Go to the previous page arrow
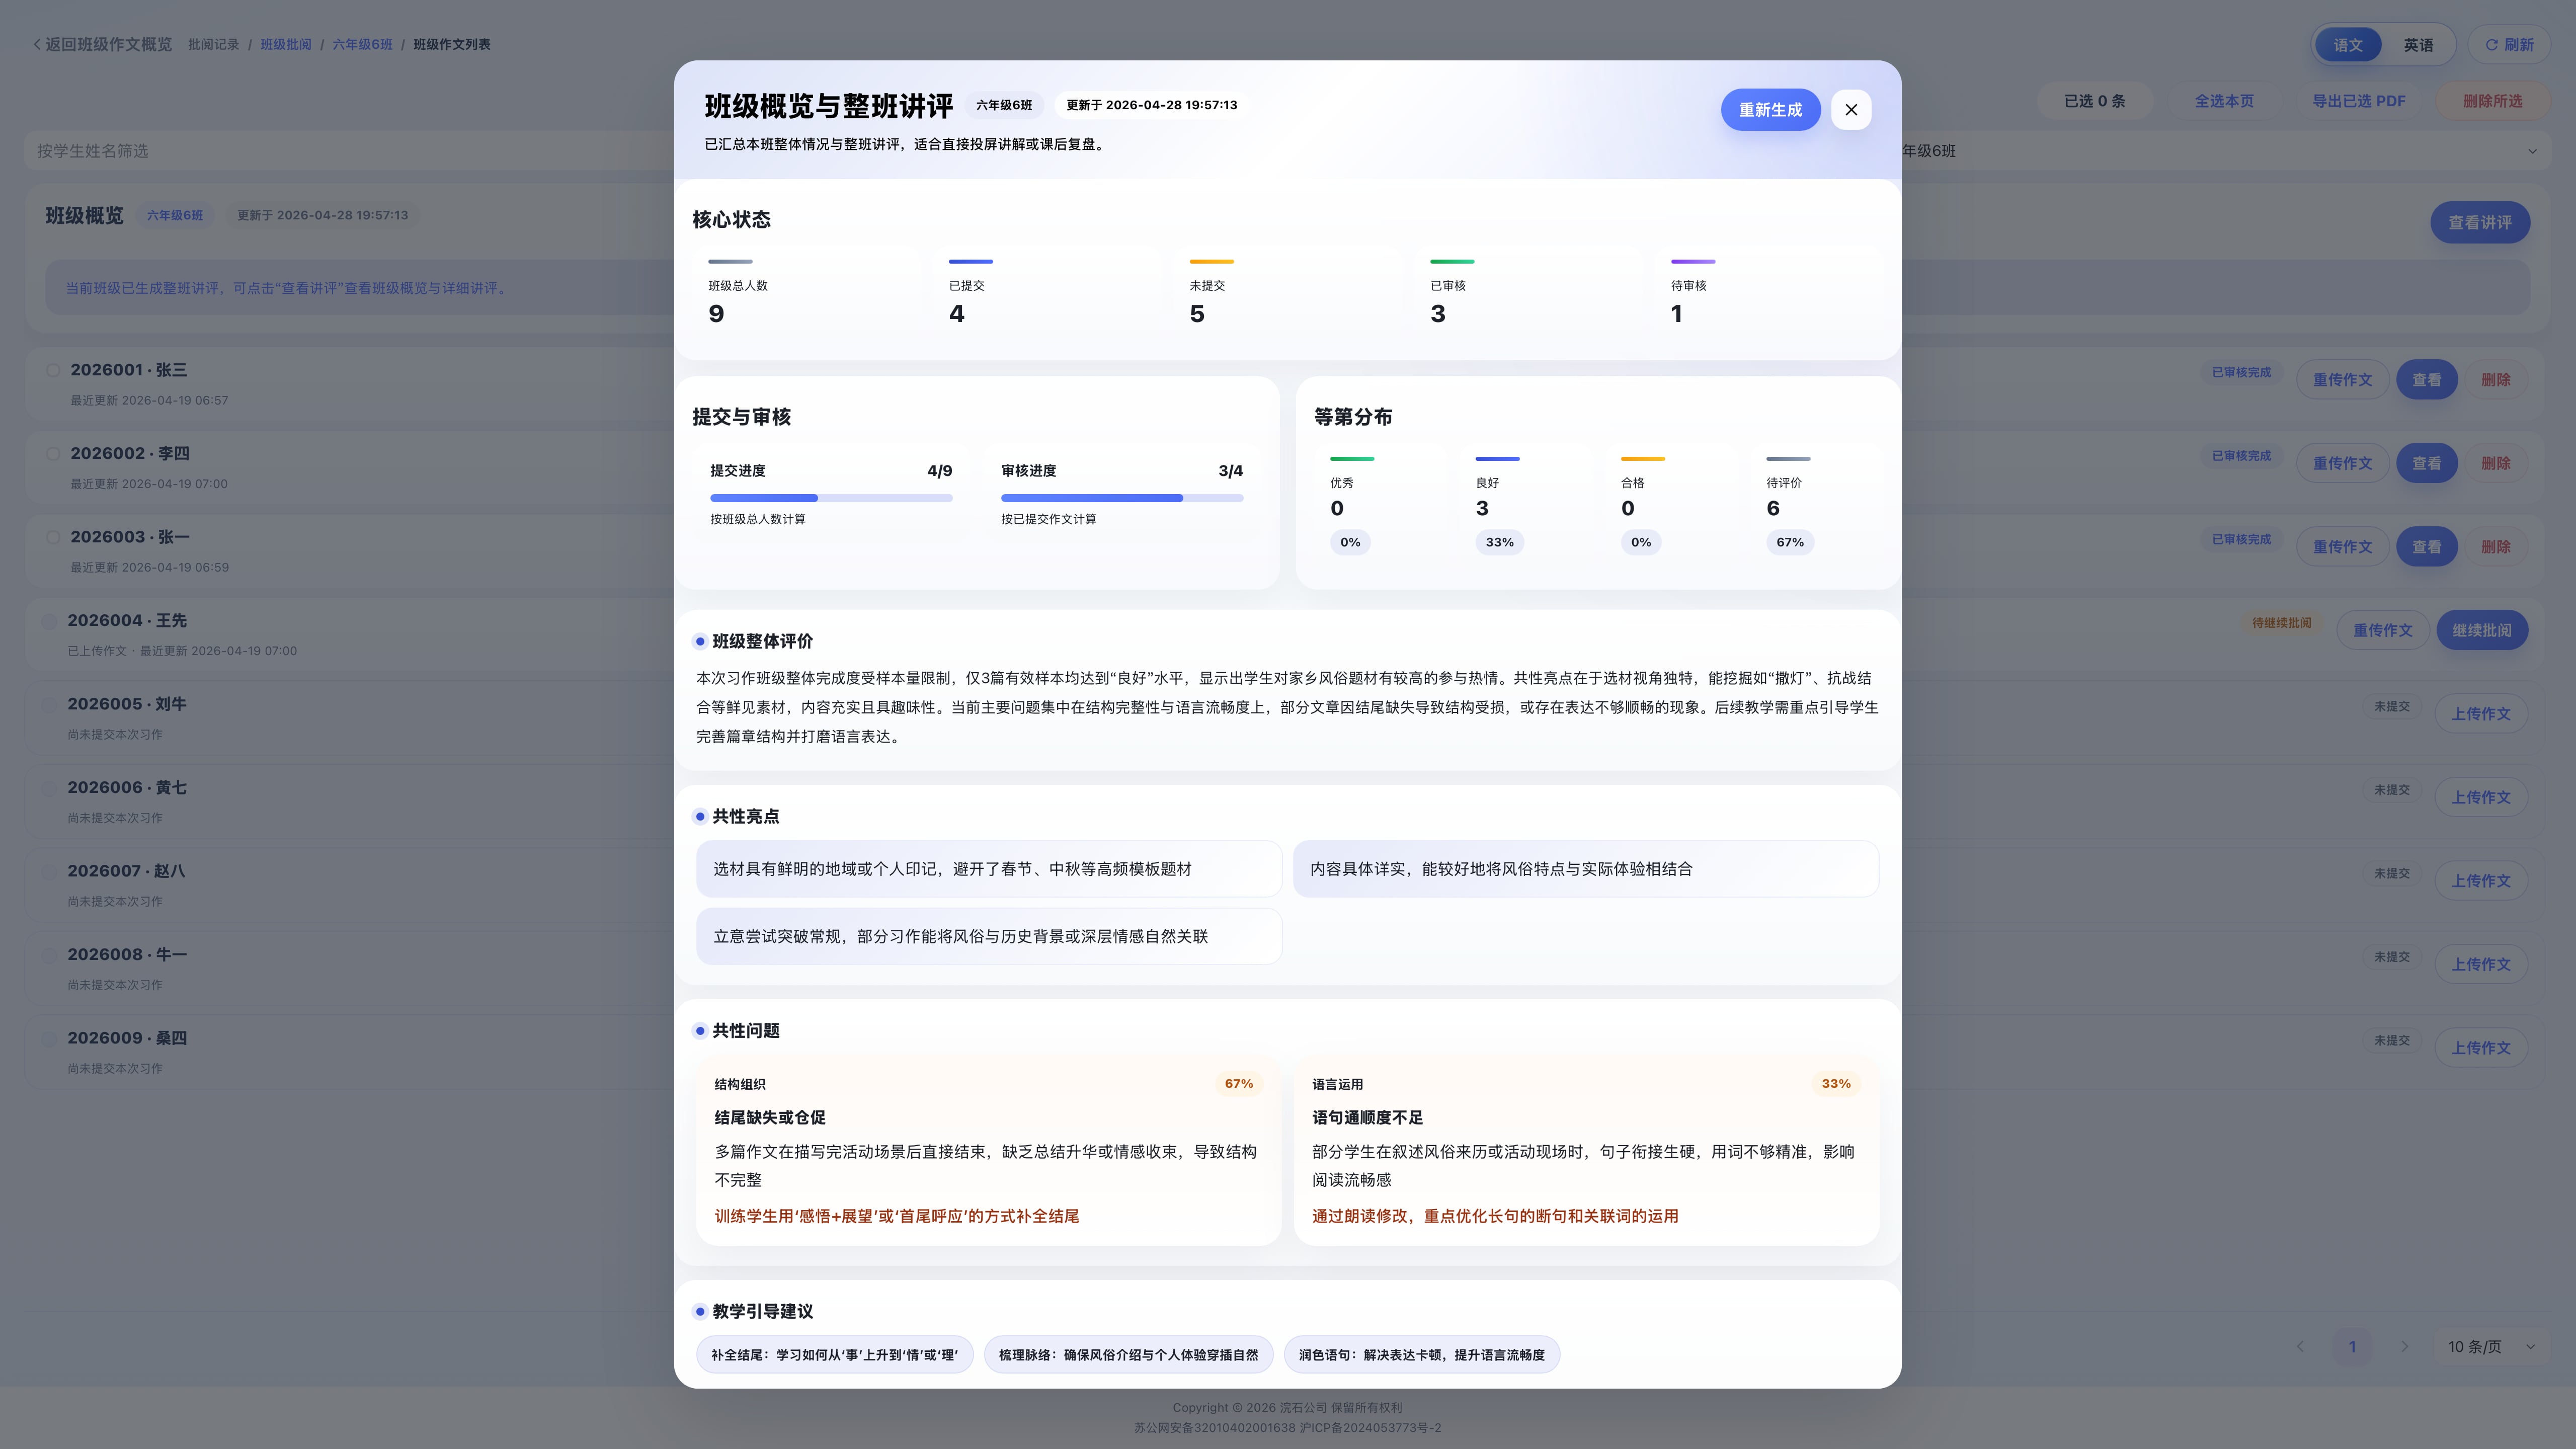 pos(2300,1347)
